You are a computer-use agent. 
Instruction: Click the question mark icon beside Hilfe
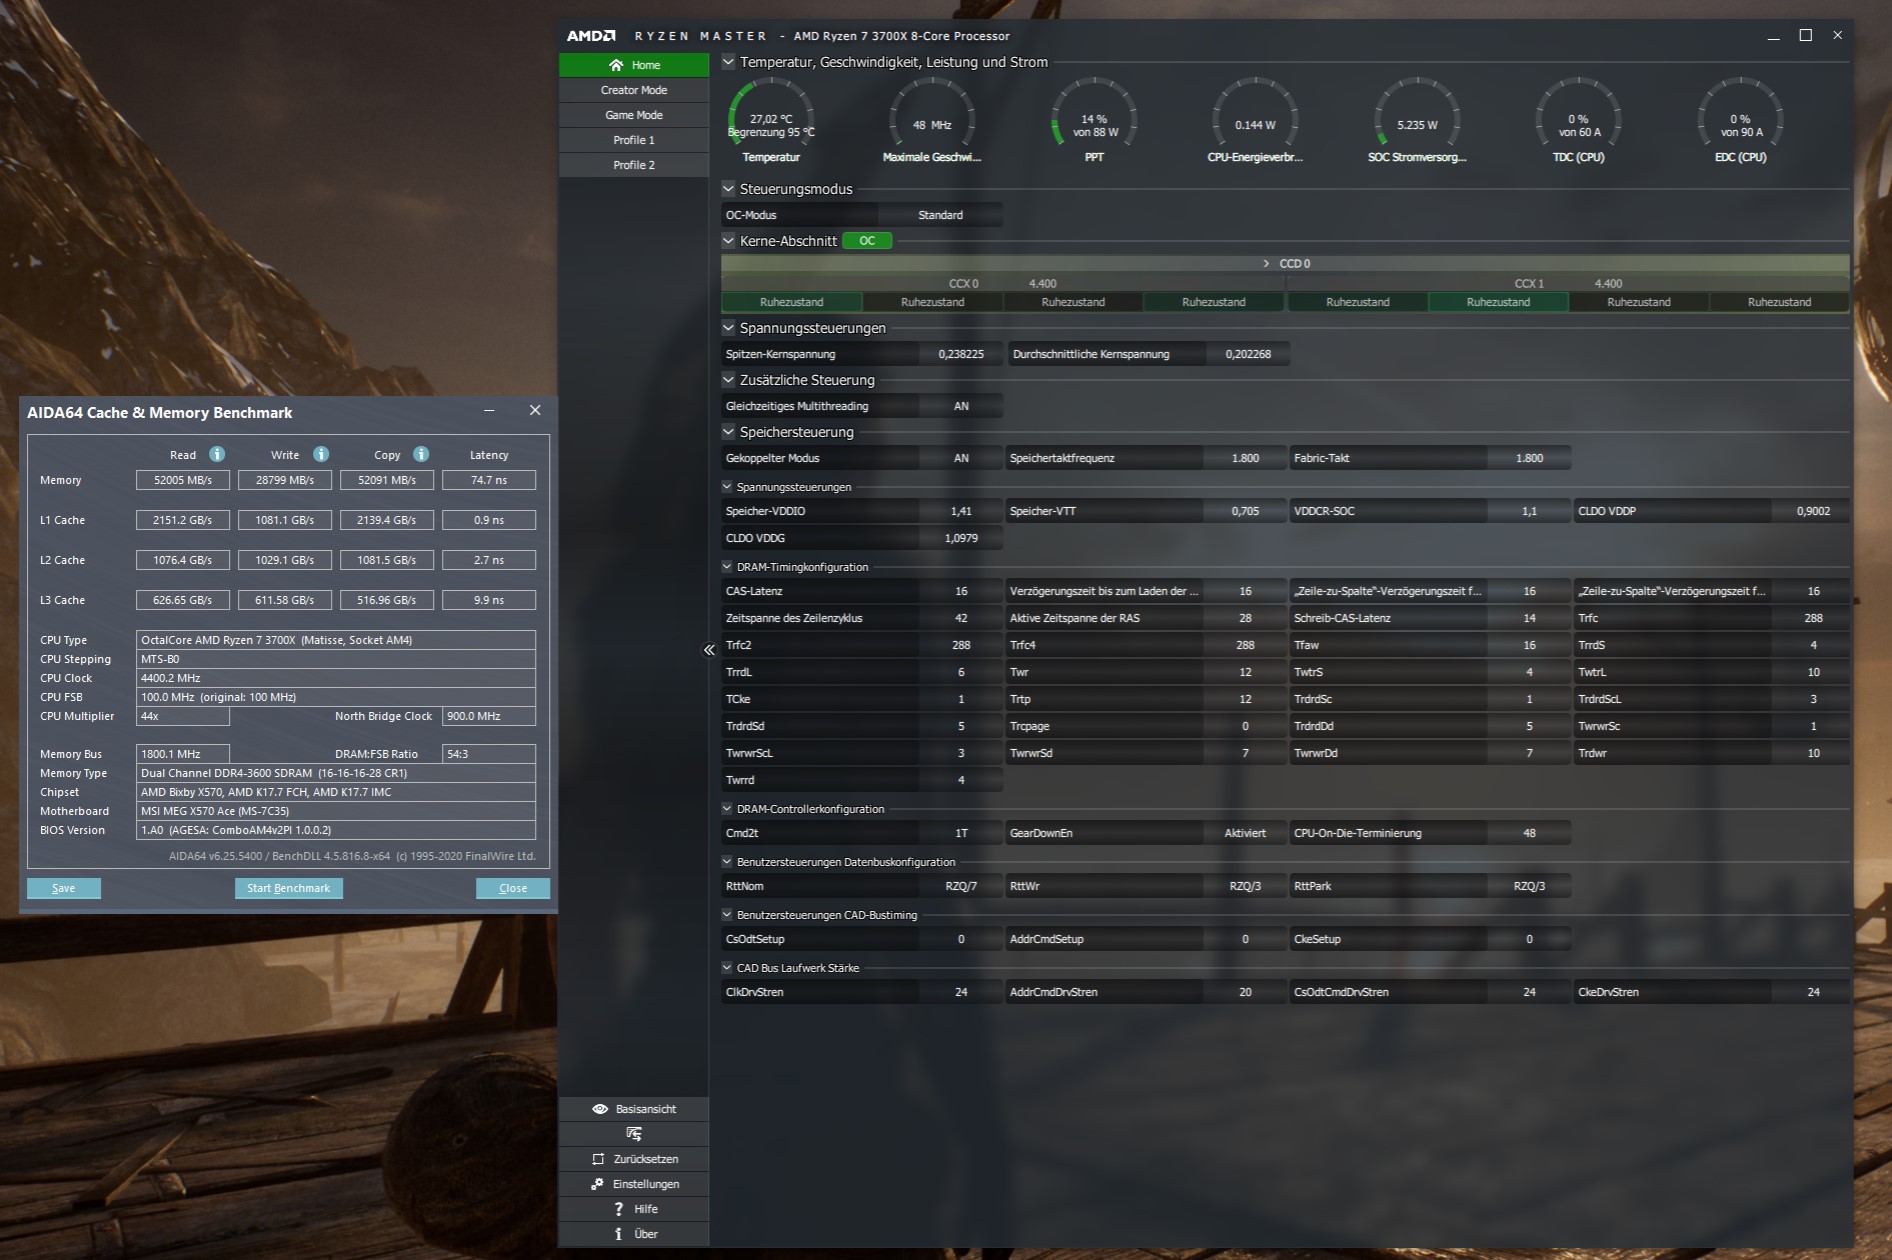[619, 1209]
